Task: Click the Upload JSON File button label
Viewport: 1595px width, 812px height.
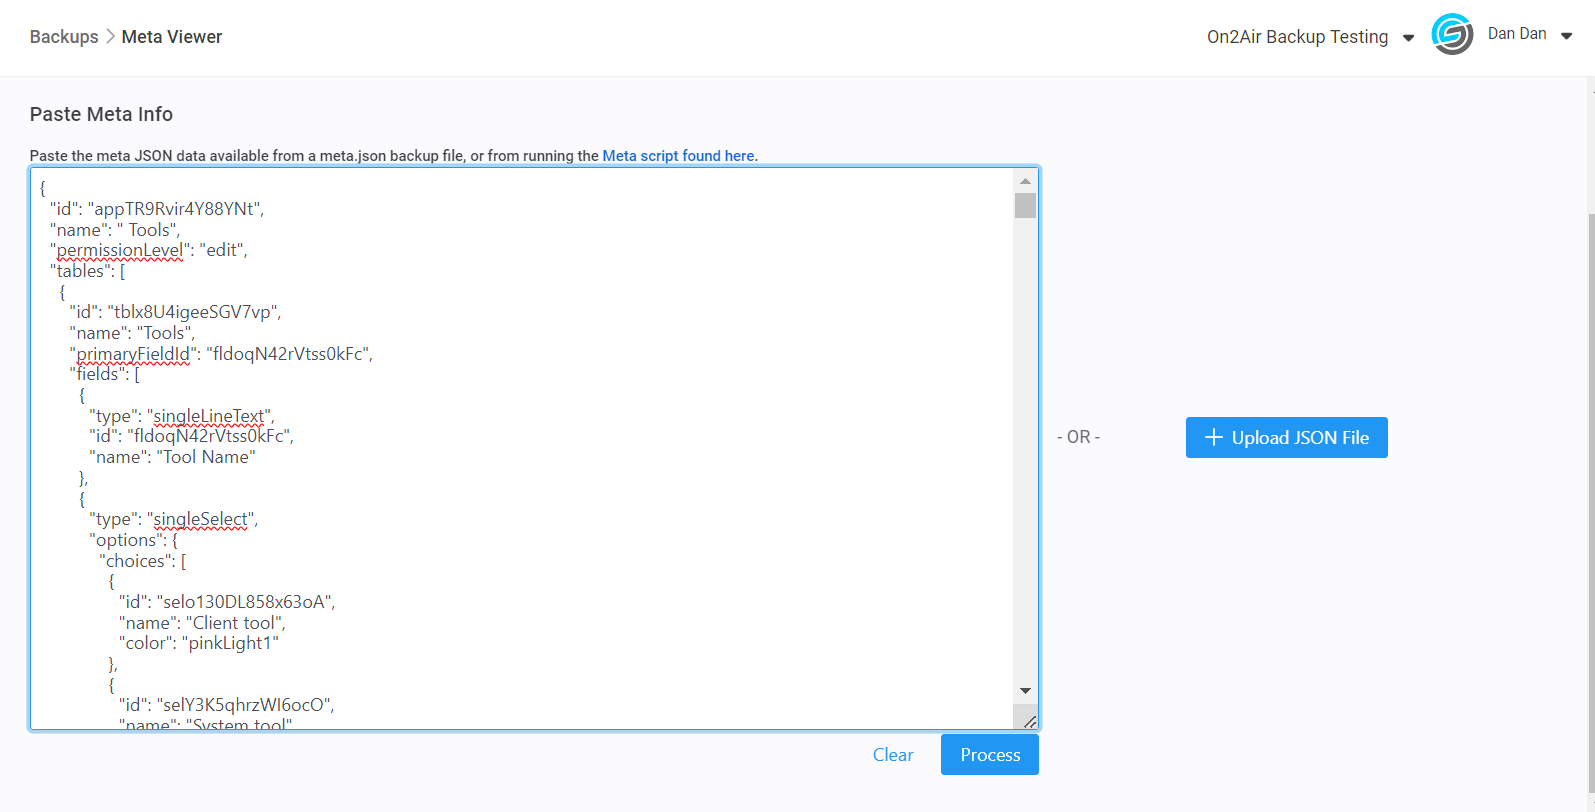Action: tap(1300, 437)
